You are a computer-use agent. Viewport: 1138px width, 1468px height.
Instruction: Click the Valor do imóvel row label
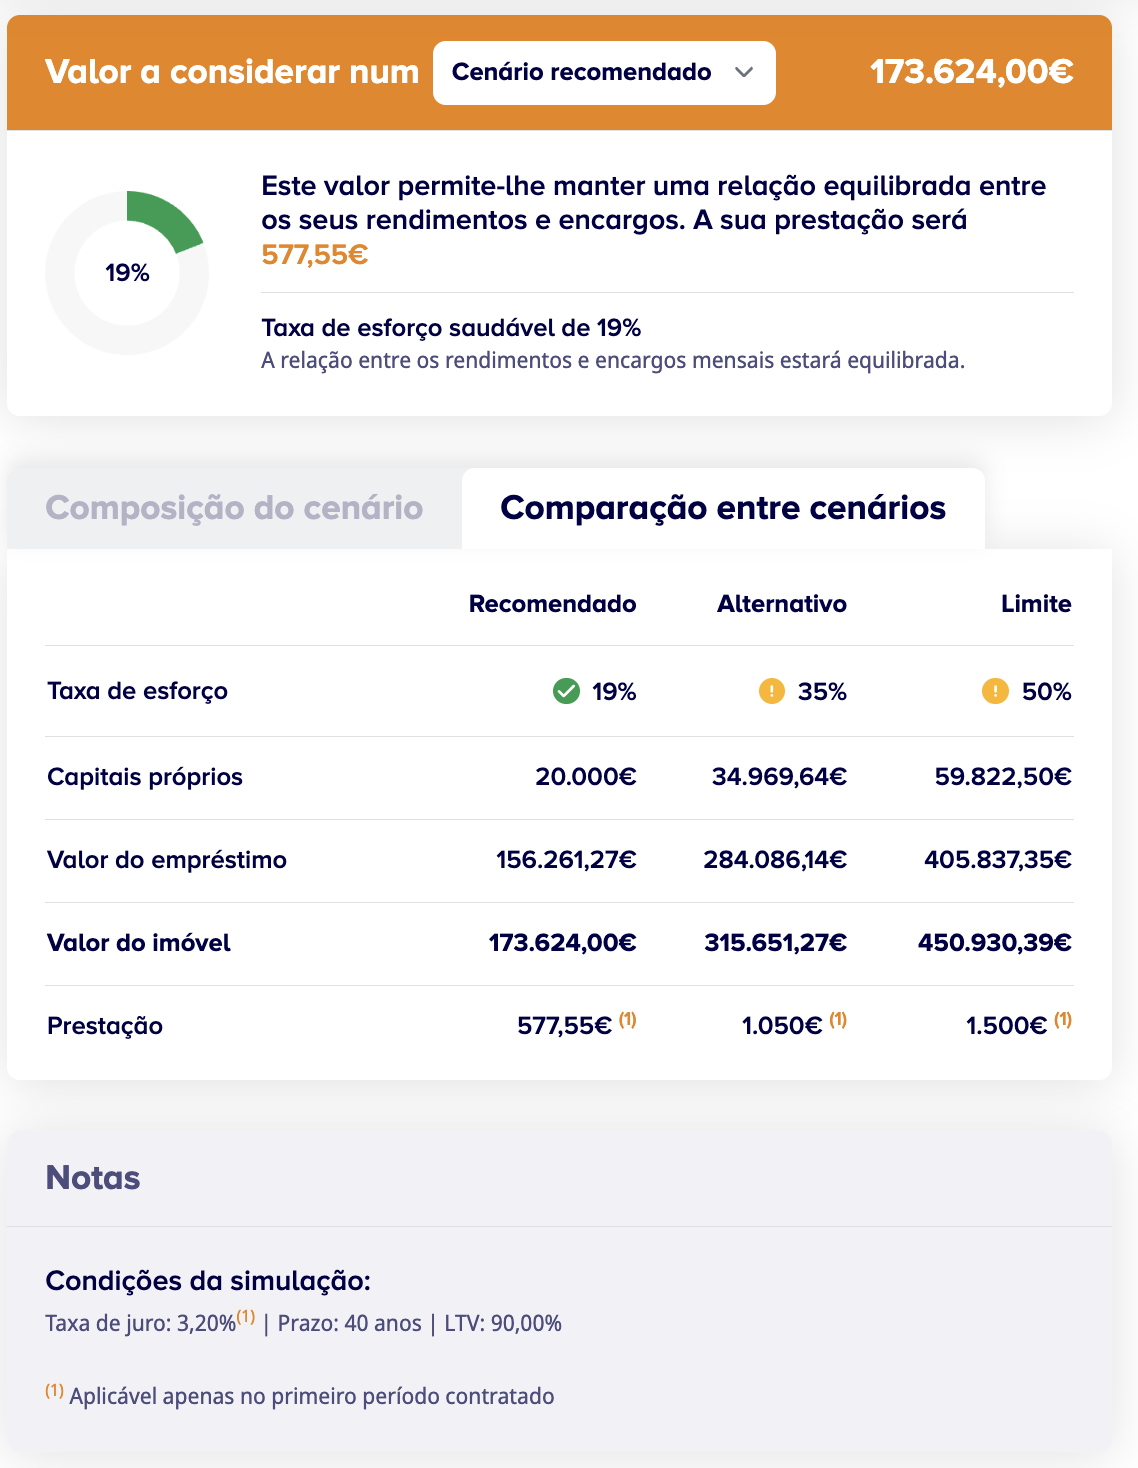click(139, 943)
